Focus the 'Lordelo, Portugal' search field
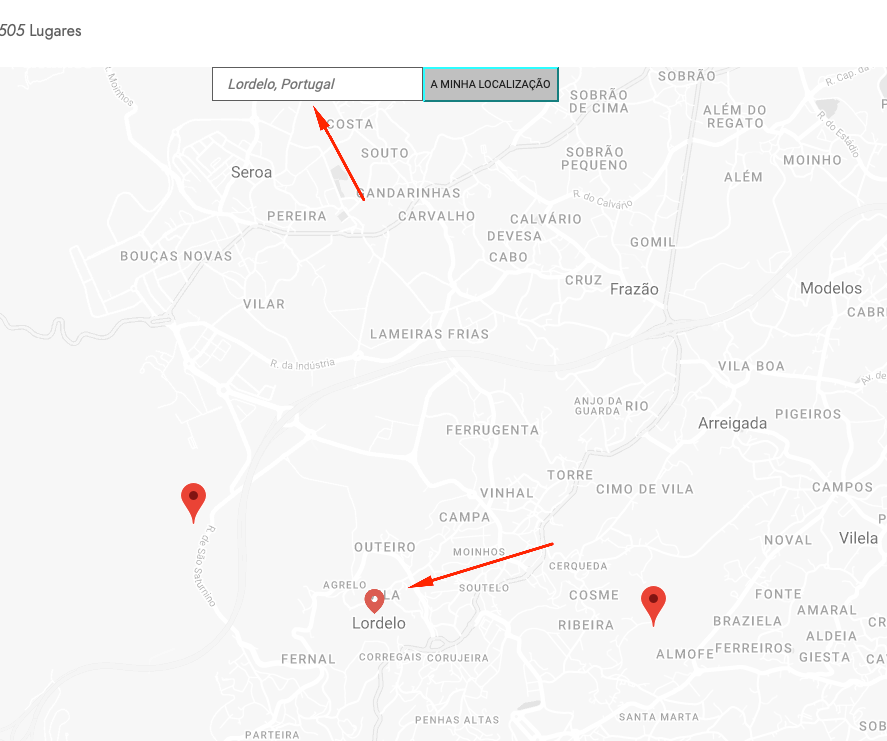 [317, 84]
